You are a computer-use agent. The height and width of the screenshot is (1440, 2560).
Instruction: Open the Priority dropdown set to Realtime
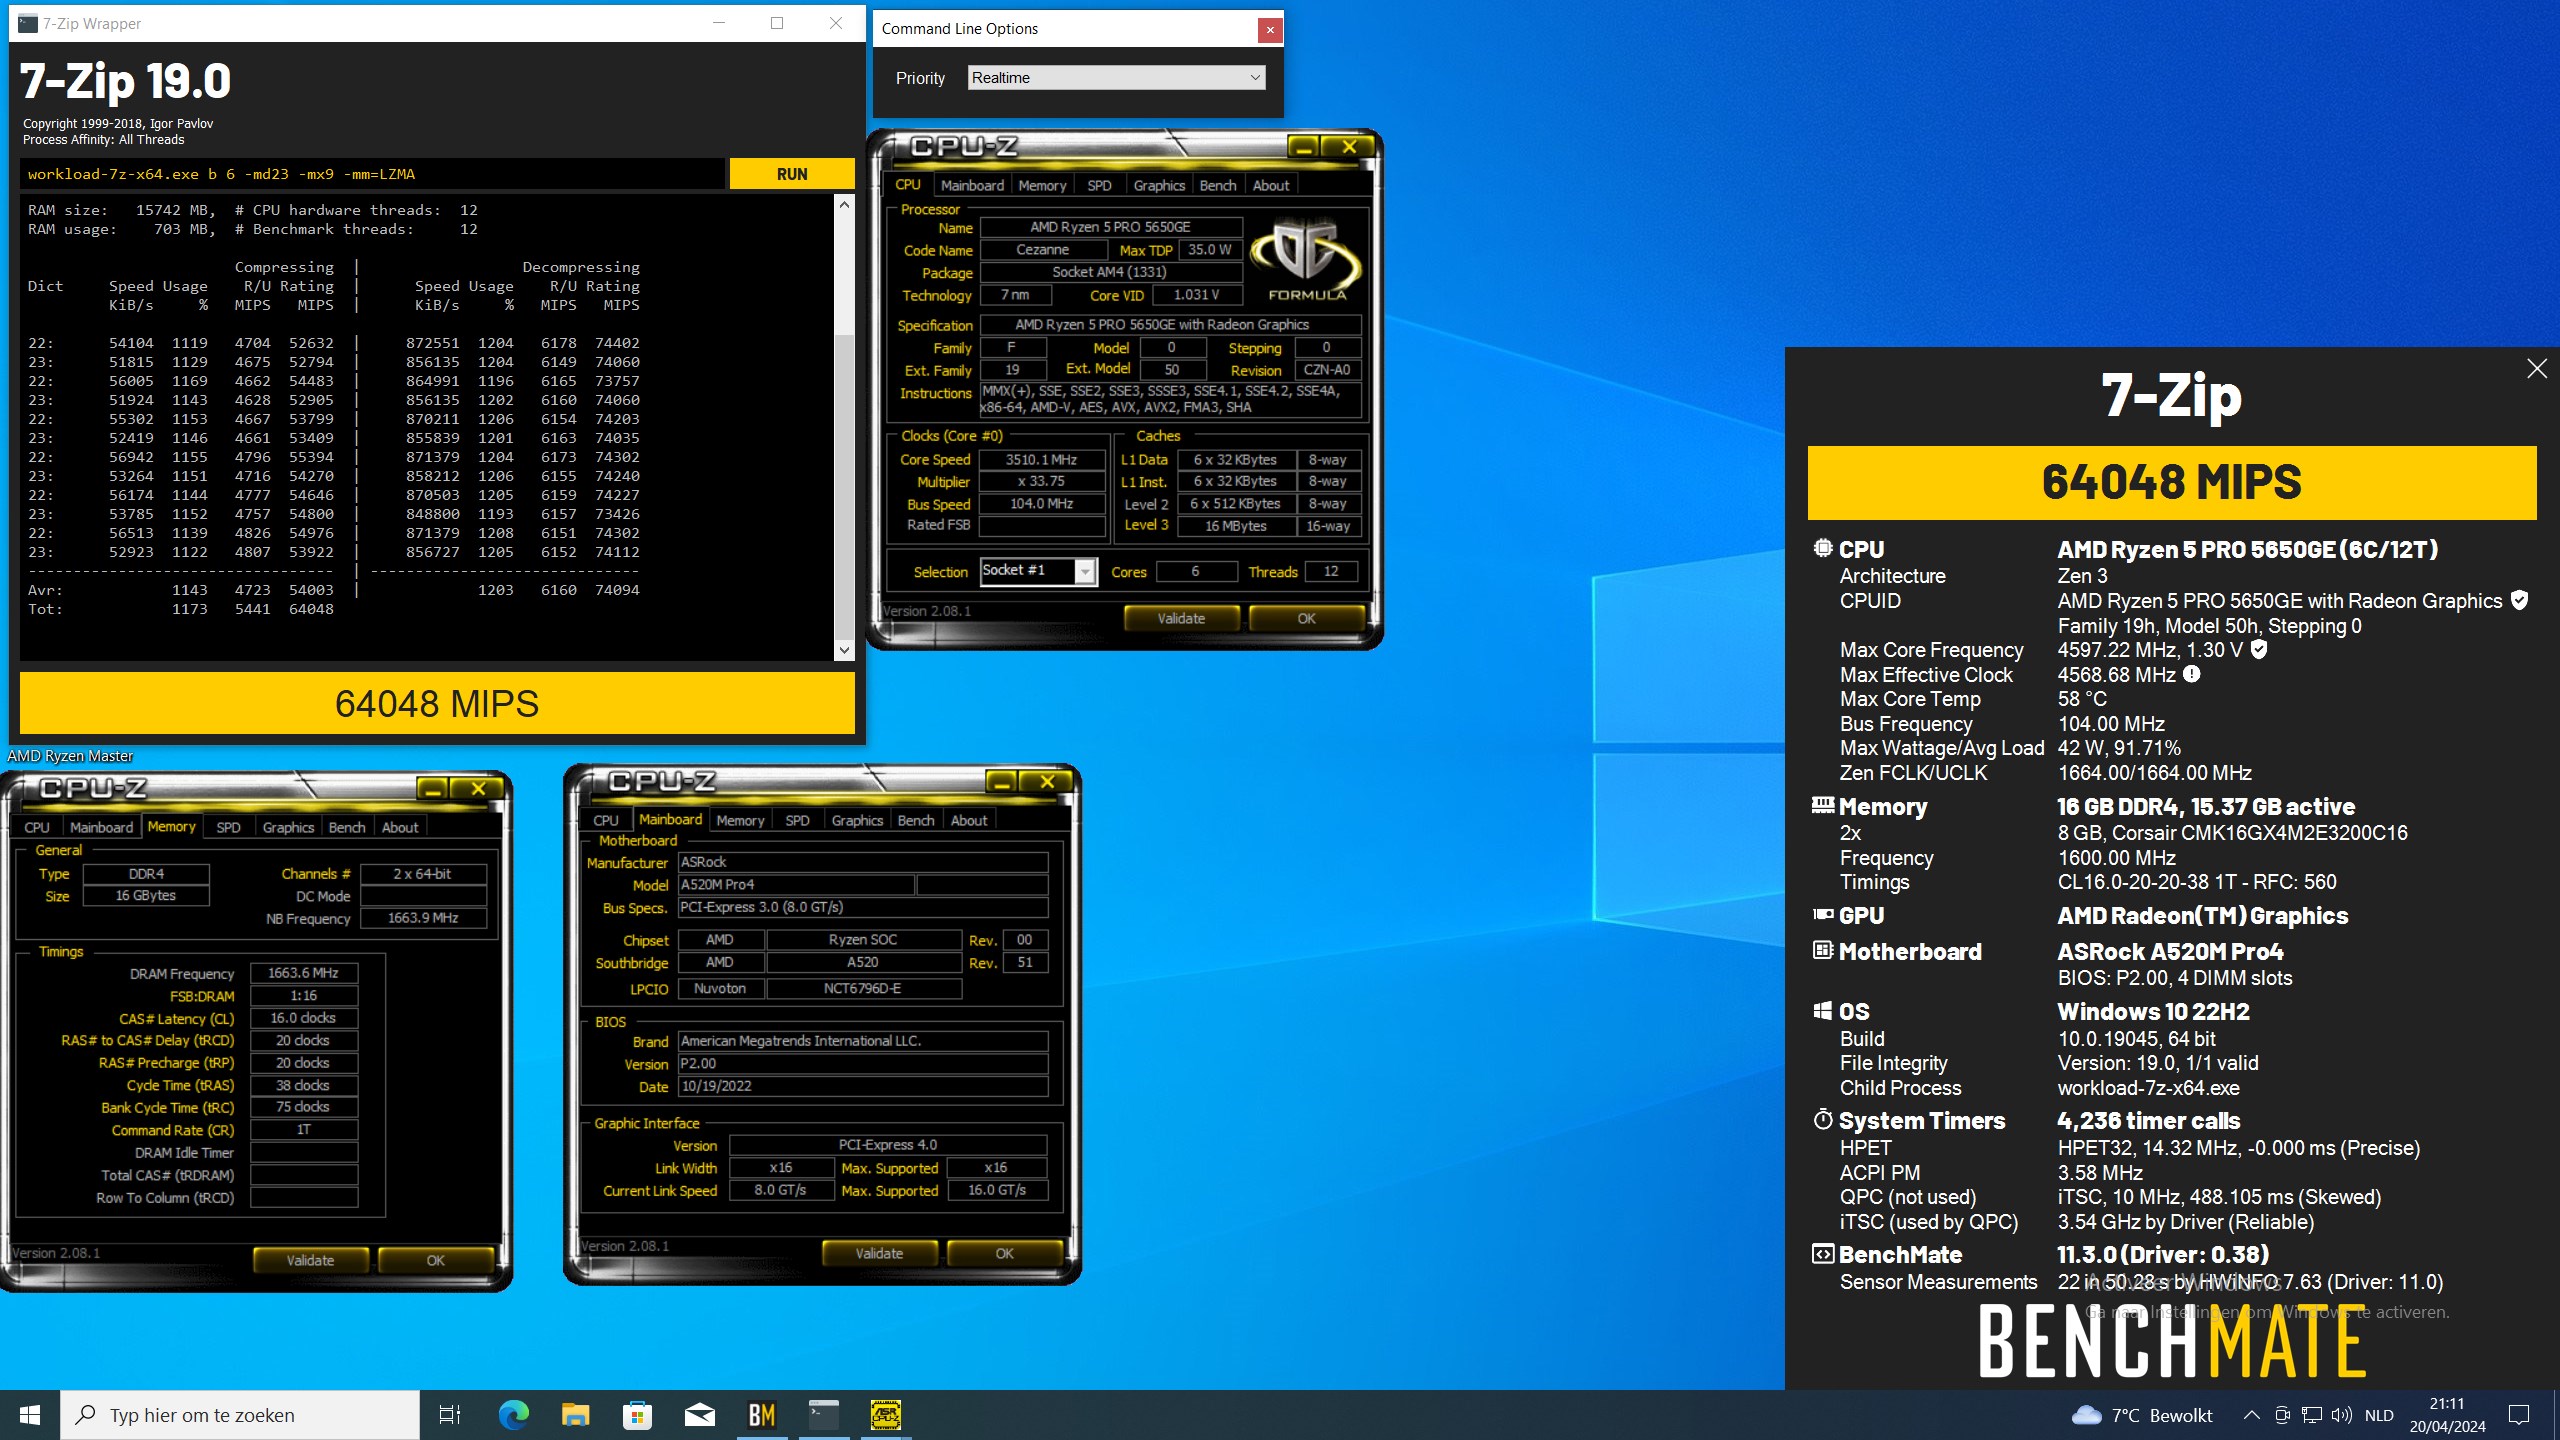point(1116,78)
